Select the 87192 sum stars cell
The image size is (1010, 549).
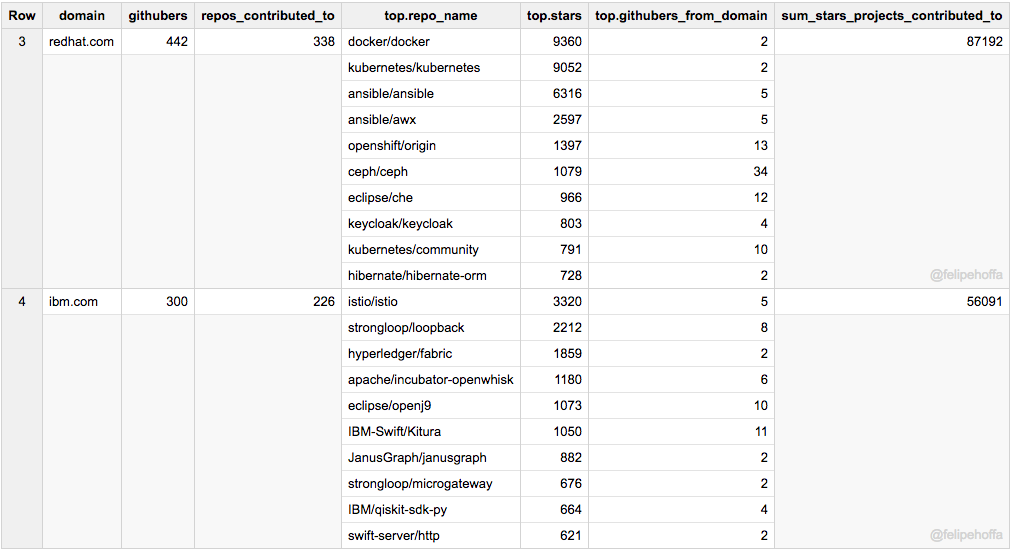984,42
